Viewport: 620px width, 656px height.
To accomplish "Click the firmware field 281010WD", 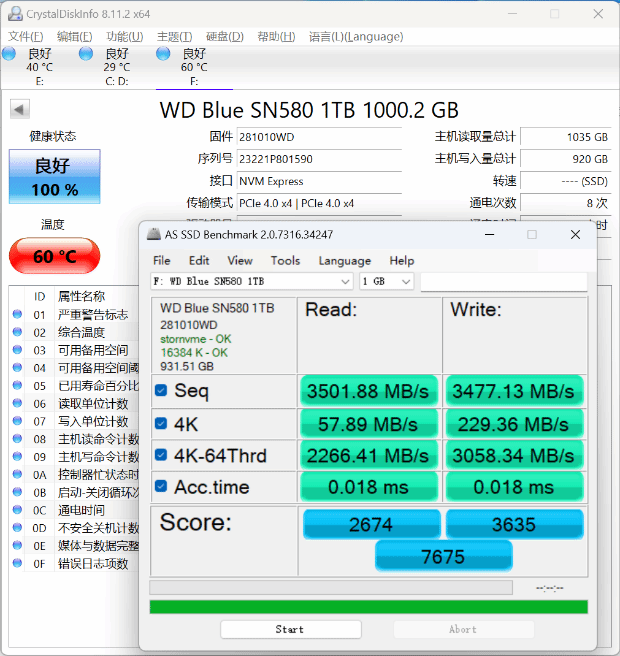I will 319,137.
